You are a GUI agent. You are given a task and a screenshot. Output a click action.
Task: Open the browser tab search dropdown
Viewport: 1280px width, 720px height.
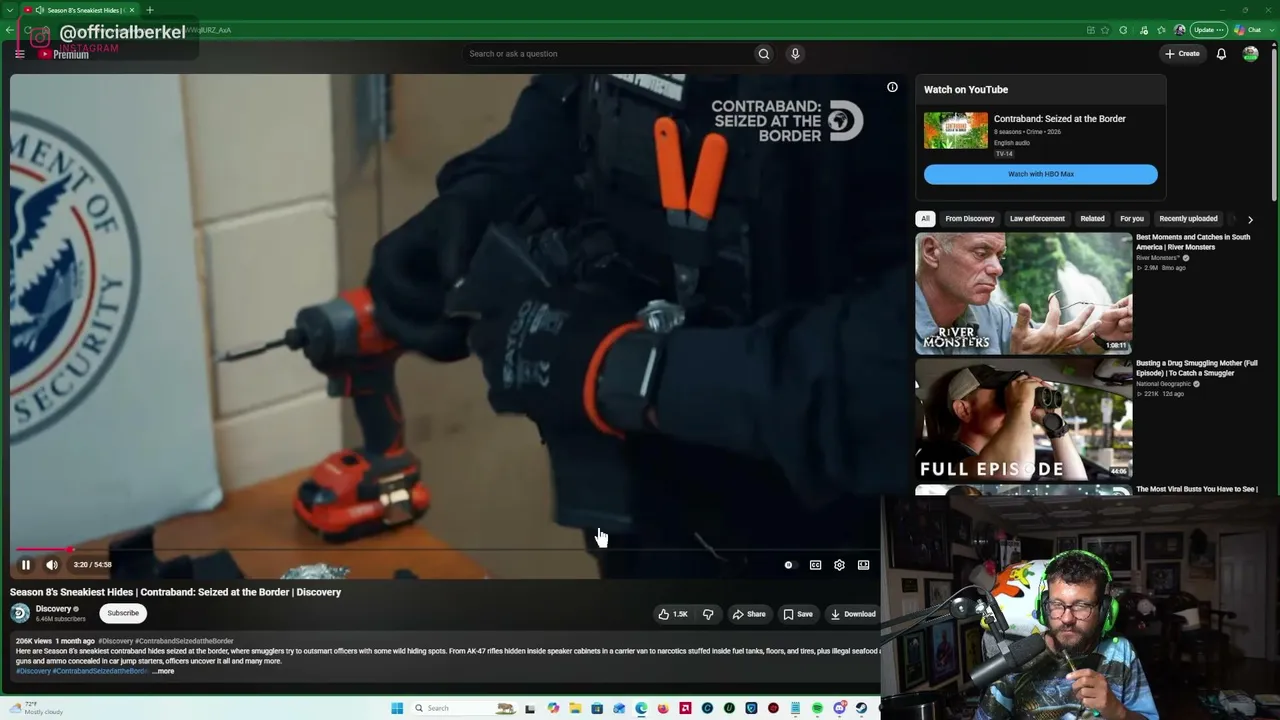point(10,10)
